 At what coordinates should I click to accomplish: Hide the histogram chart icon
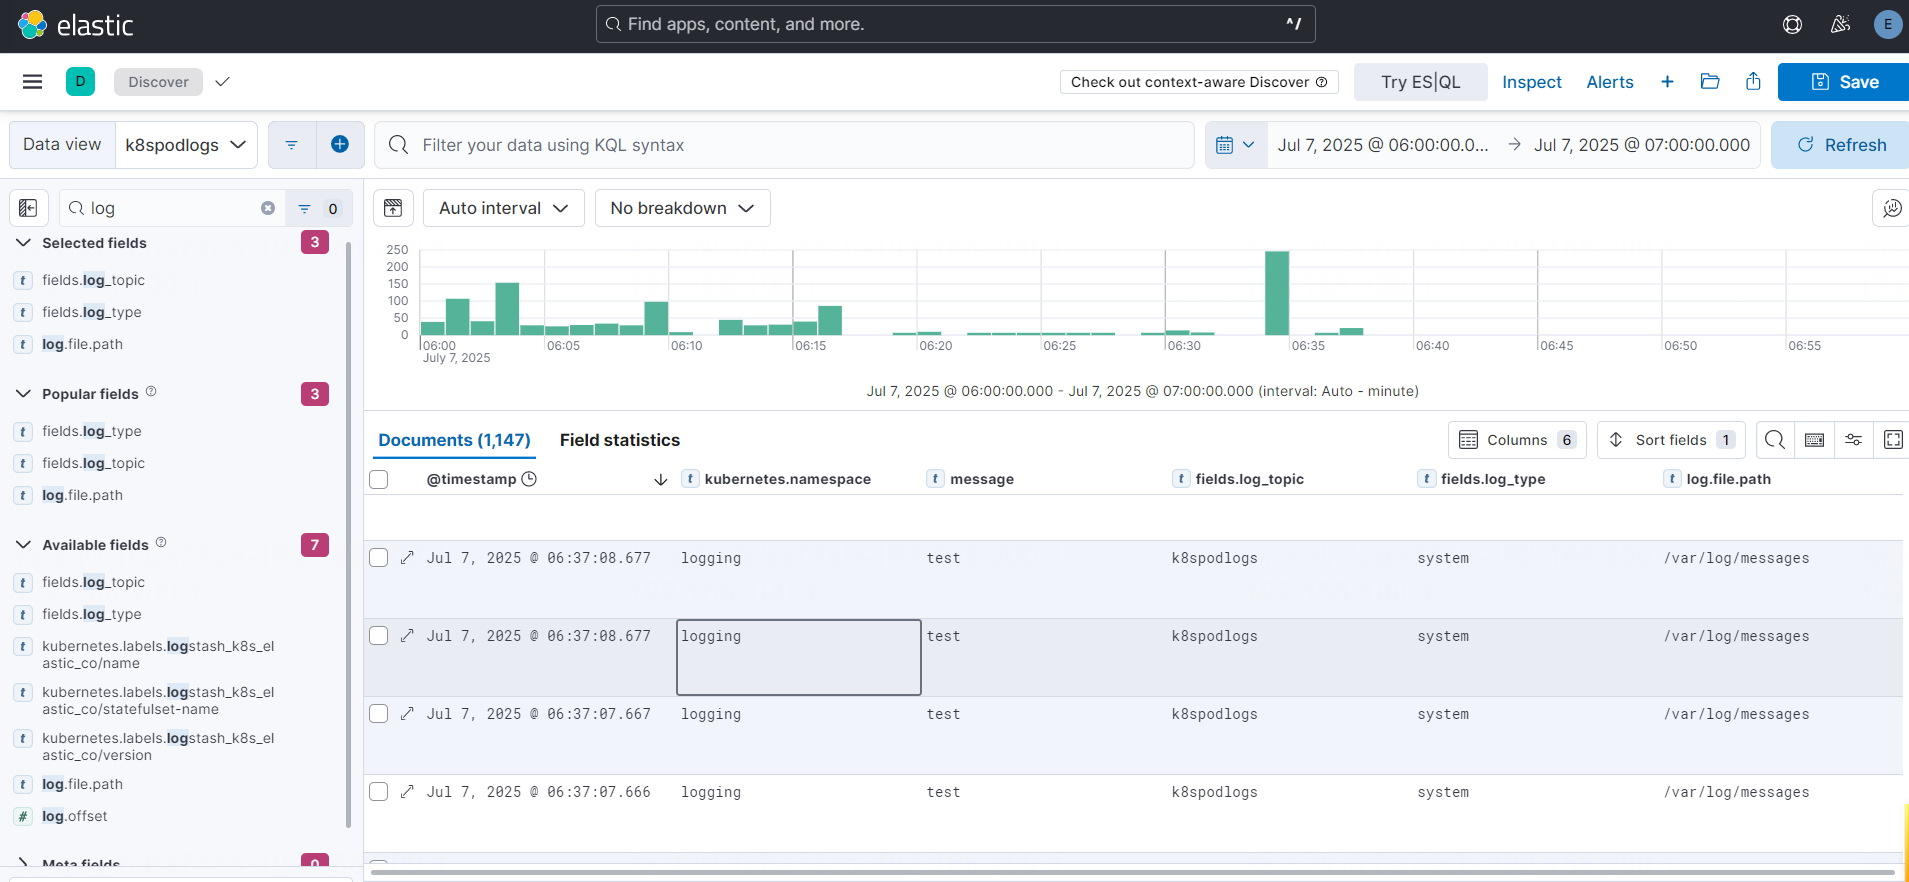tap(393, 208)
